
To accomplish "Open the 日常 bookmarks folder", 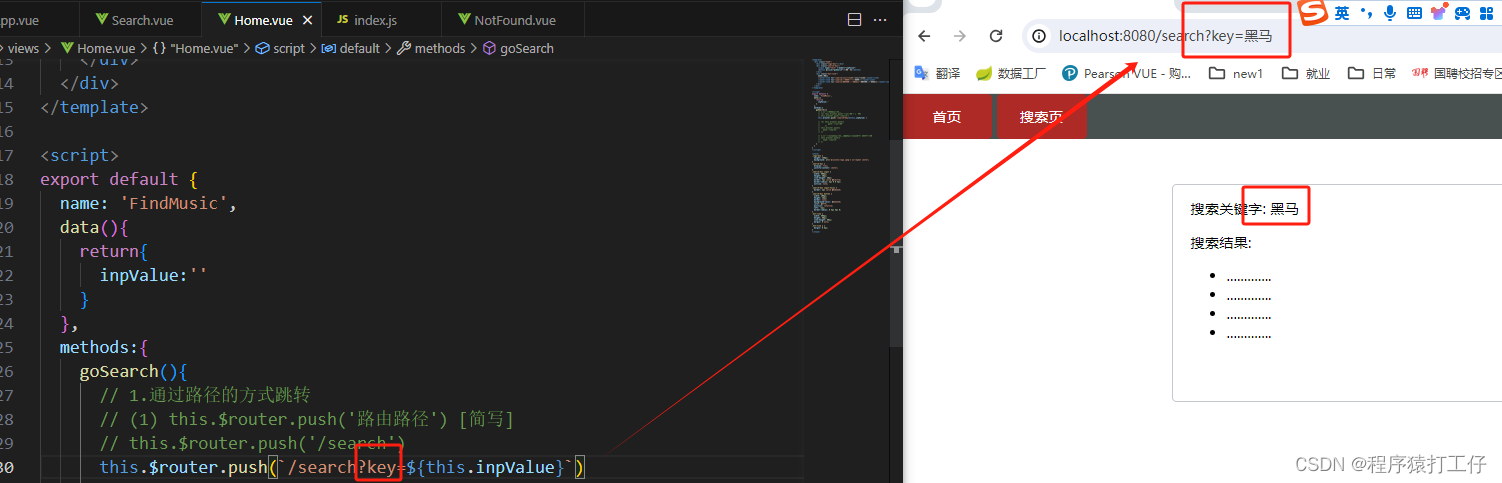I will pos(1372,73).
